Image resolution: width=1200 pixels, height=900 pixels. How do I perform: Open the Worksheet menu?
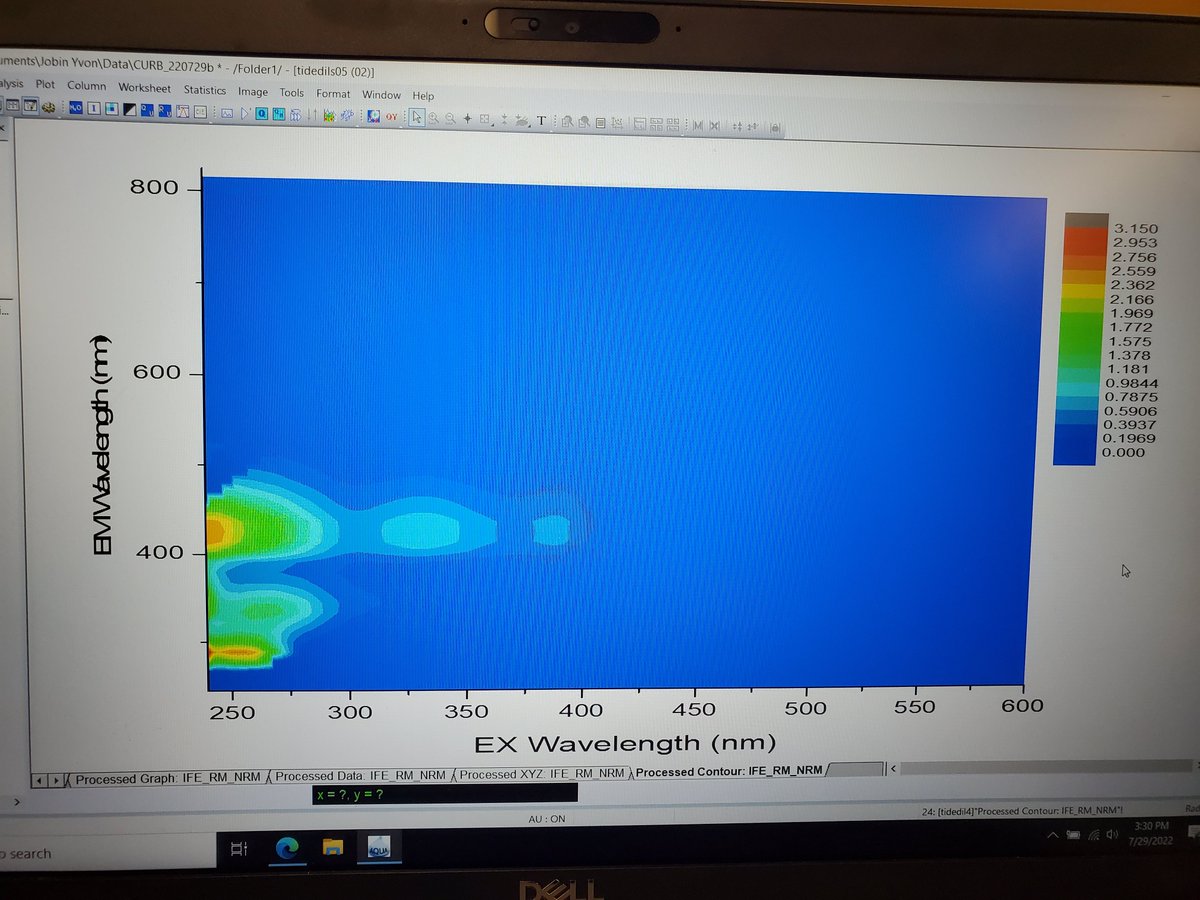[x=144, y=88]
